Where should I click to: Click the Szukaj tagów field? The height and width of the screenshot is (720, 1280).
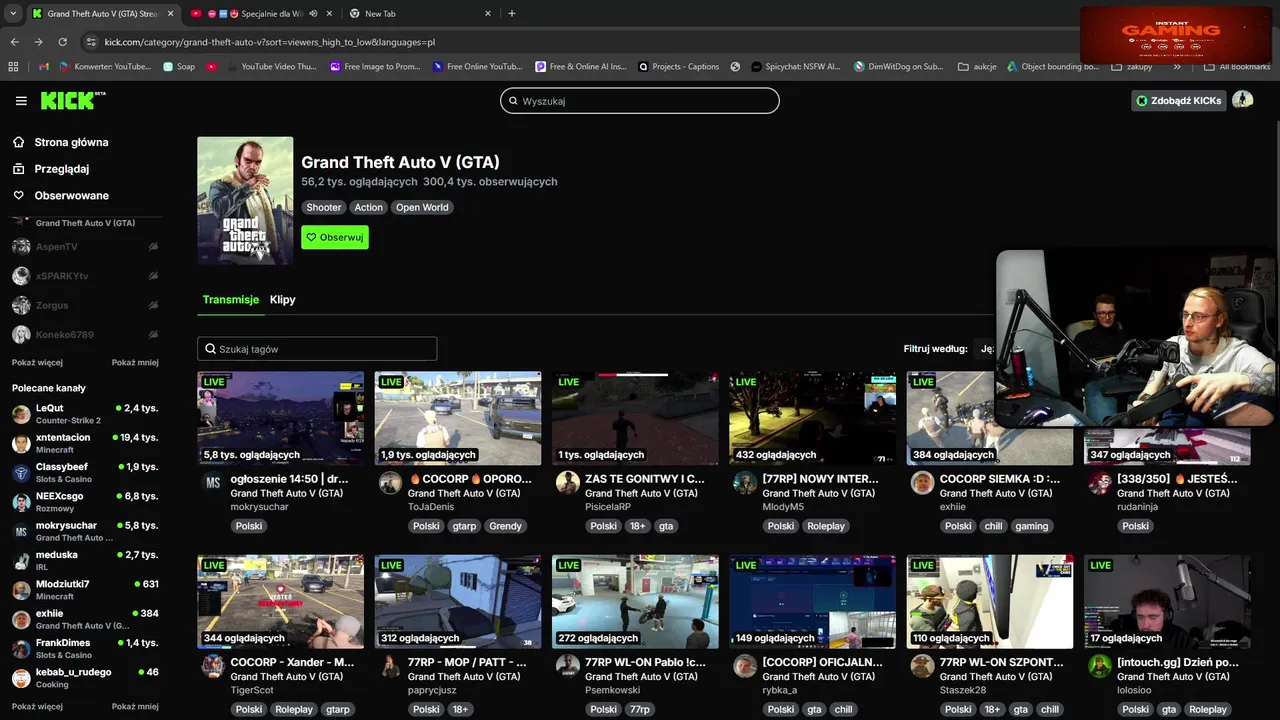[x=317, y=349]
